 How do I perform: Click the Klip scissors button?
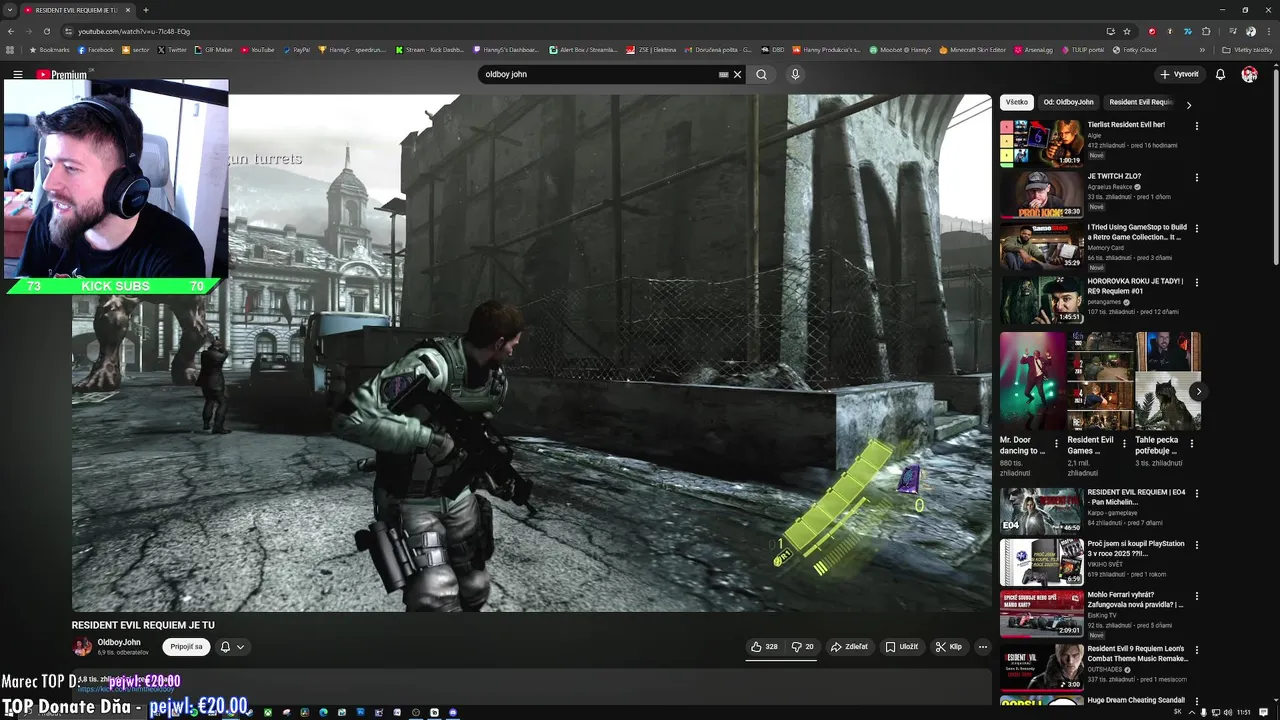[x=948, y=647]
